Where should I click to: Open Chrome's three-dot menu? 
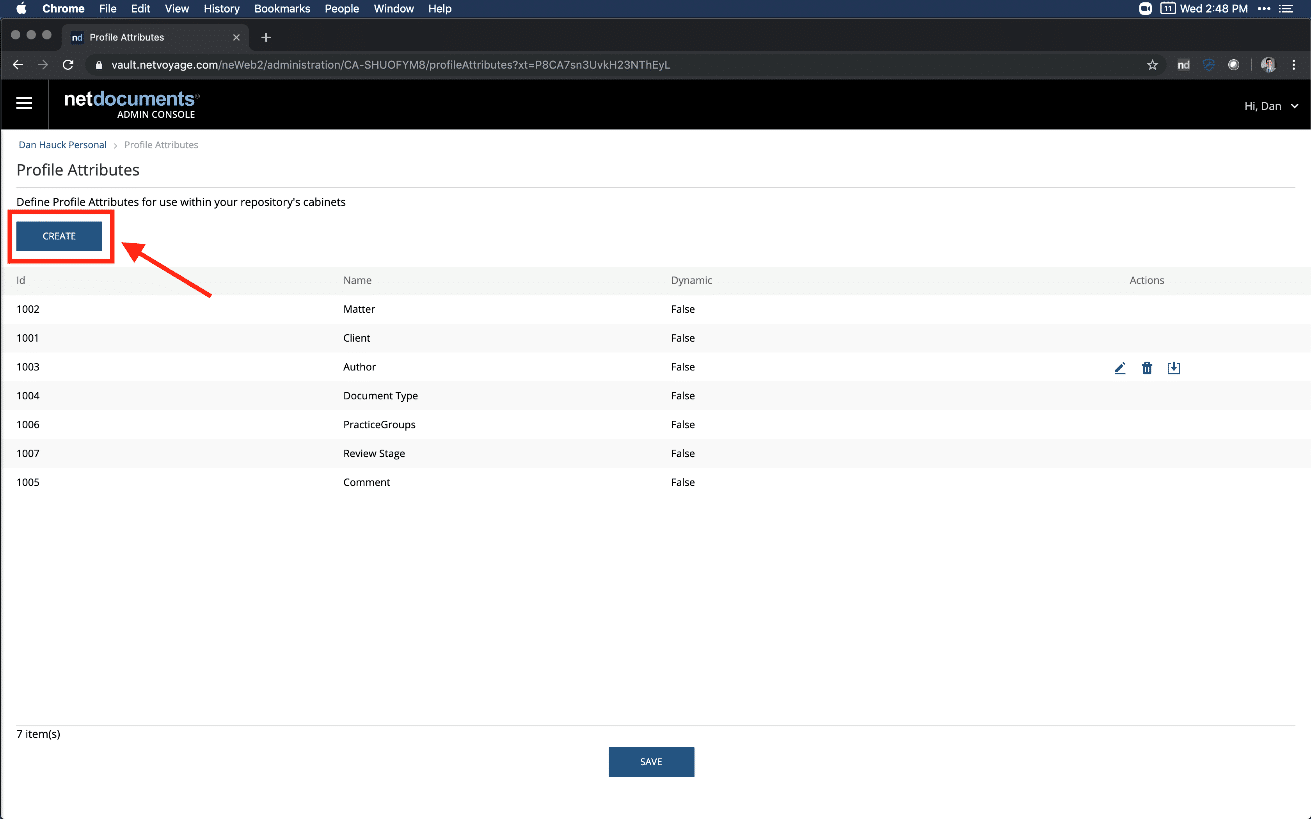click(1295, 65)
